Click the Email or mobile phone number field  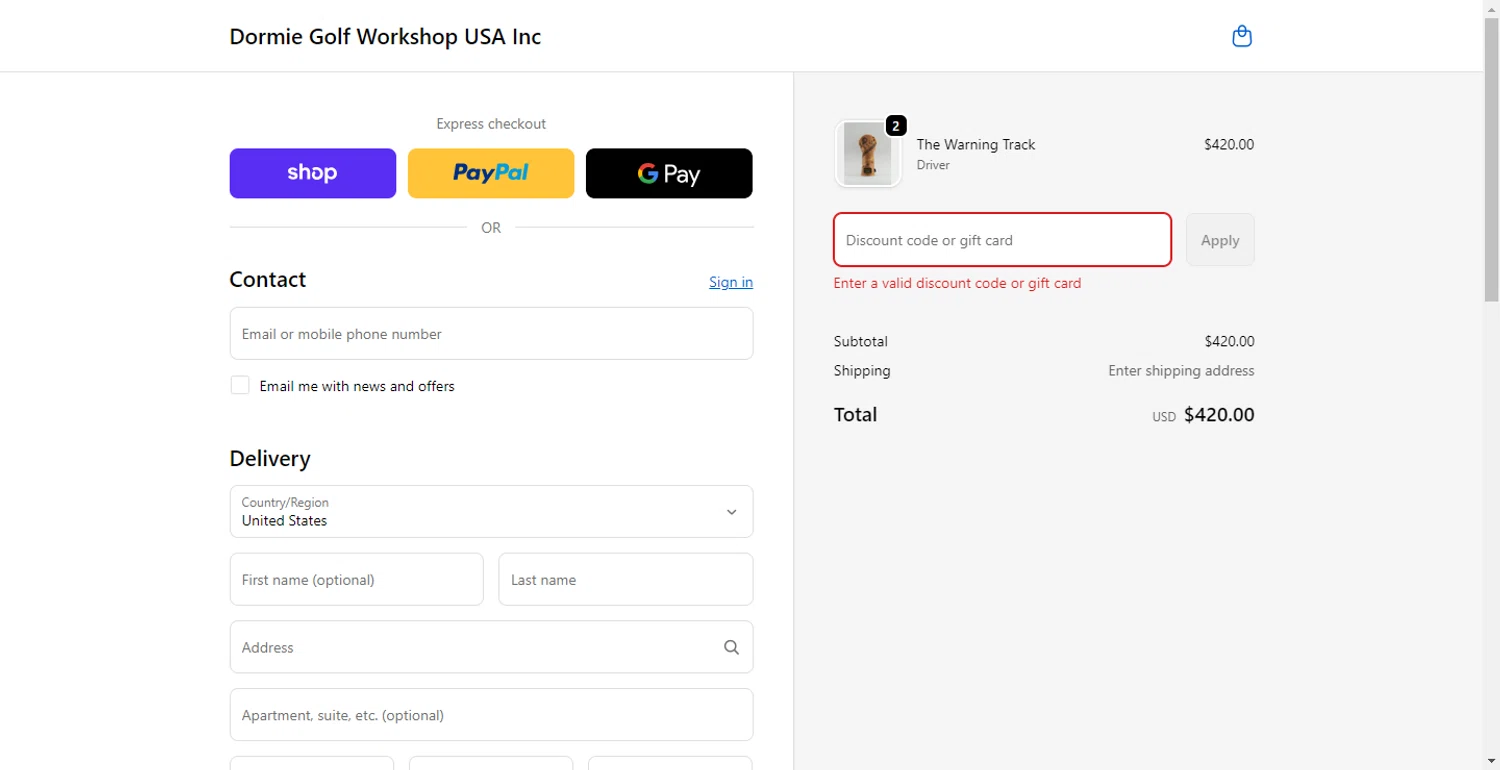491,333
